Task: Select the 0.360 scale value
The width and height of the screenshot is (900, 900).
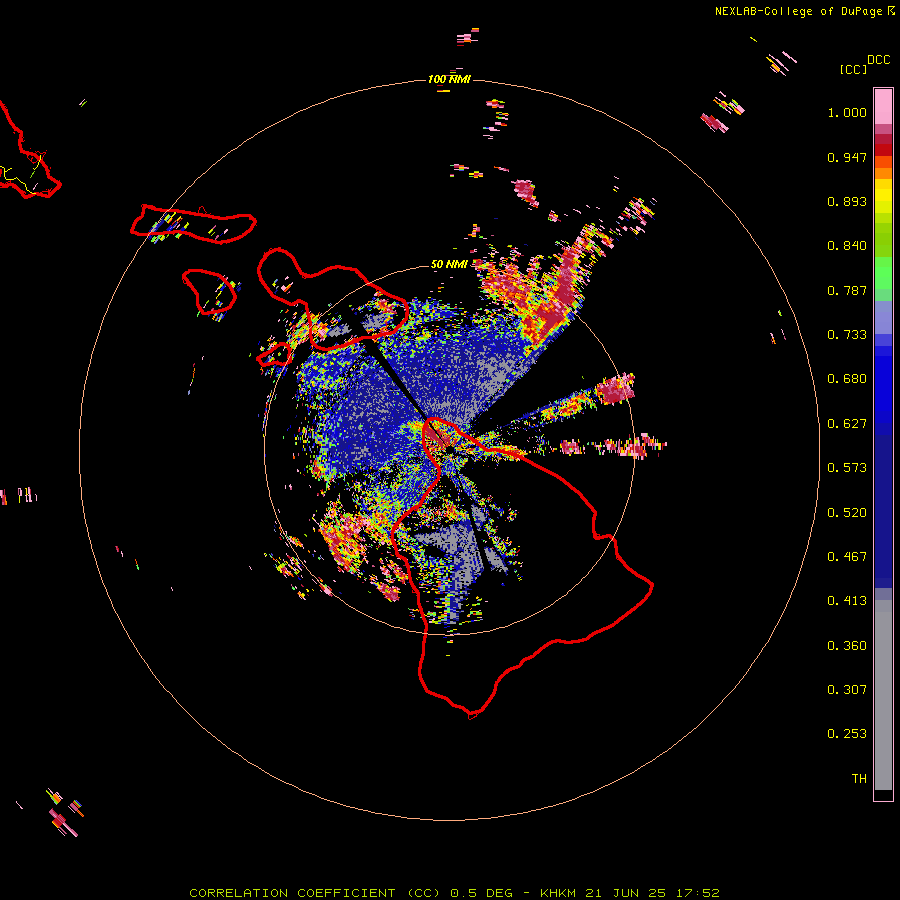Action: 847,646
